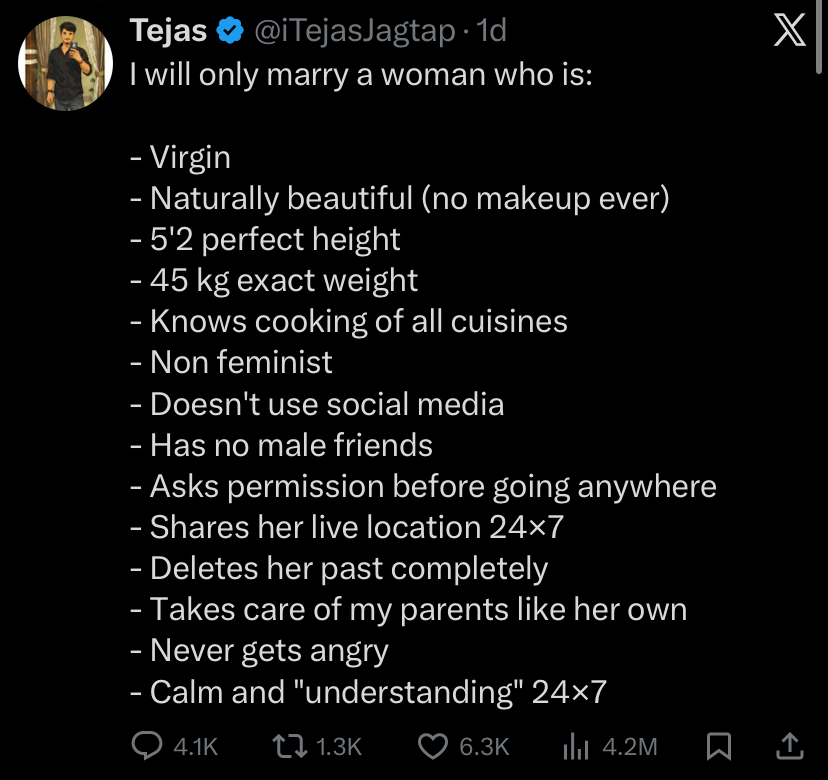Click the 4.1K replies count
The image size is (828, 780).
pos(195,746)
